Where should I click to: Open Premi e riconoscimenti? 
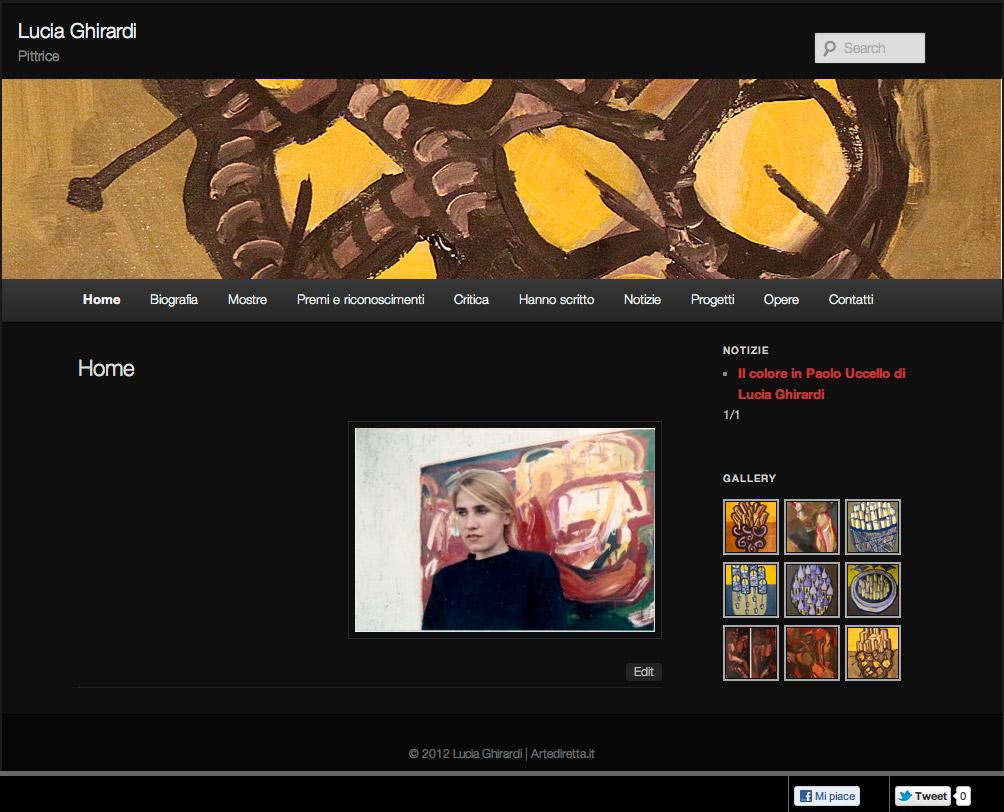click(360, 299)
